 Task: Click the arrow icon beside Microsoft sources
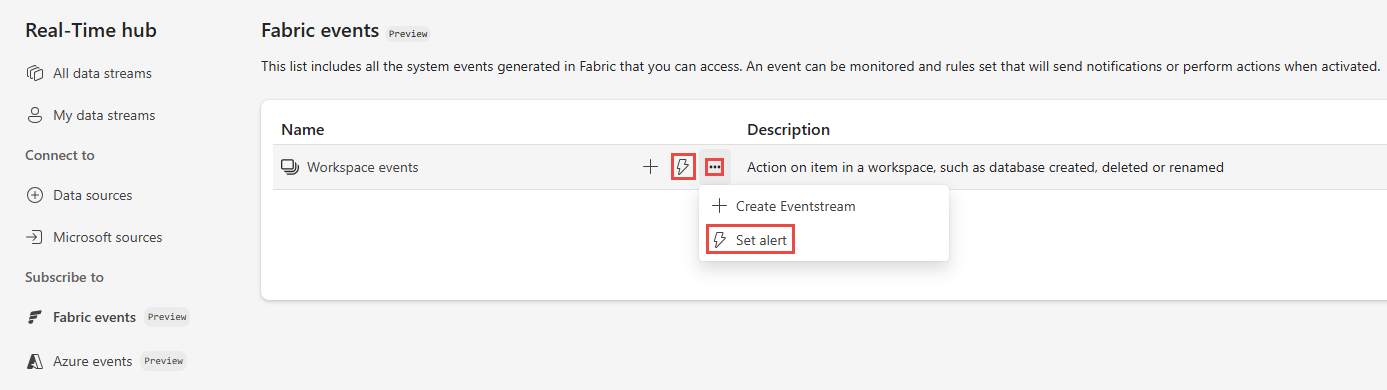coord(34,237)
